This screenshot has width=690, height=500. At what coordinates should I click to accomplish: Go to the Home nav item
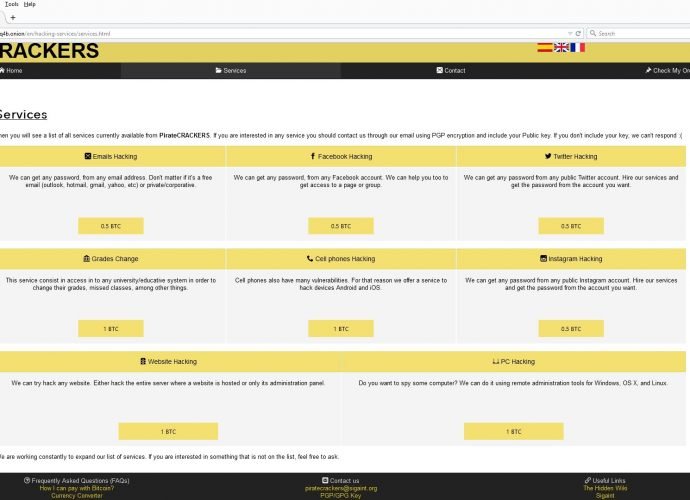pos(11,70)
